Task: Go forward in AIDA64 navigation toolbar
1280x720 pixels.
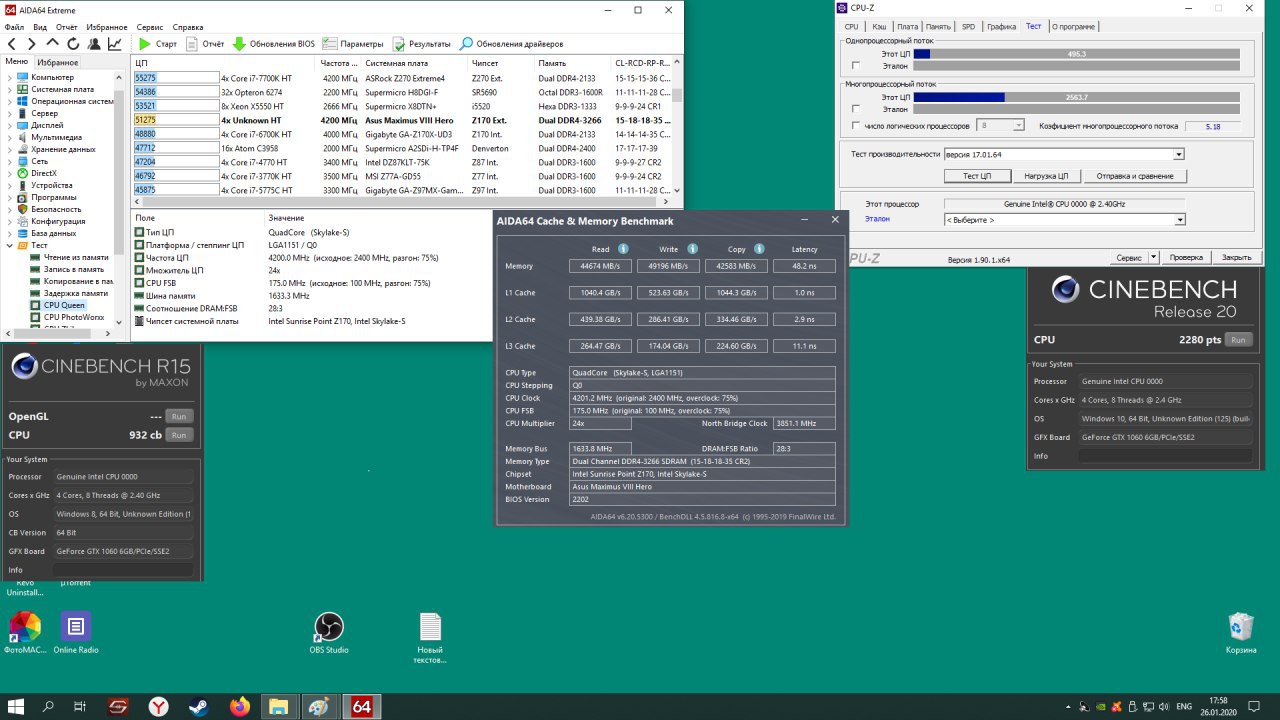Action: pyautogui.click(x=31, y=44)
